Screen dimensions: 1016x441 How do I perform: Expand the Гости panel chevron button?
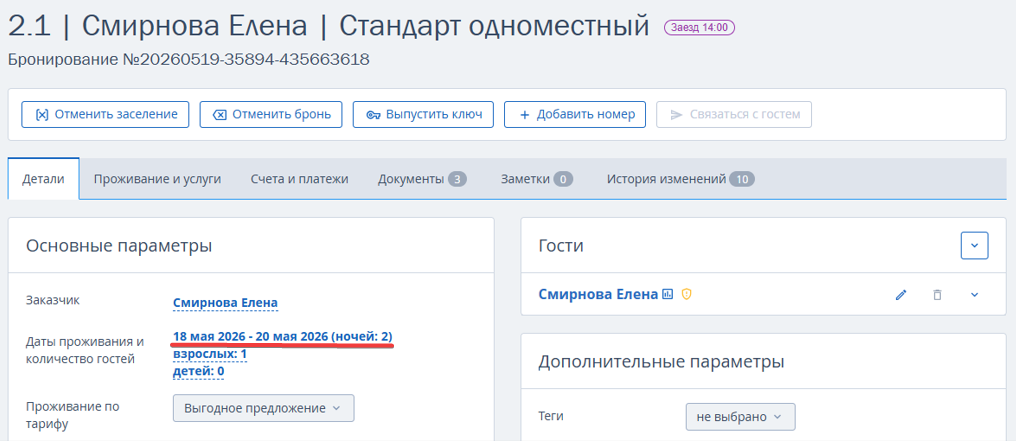[974, 245]
